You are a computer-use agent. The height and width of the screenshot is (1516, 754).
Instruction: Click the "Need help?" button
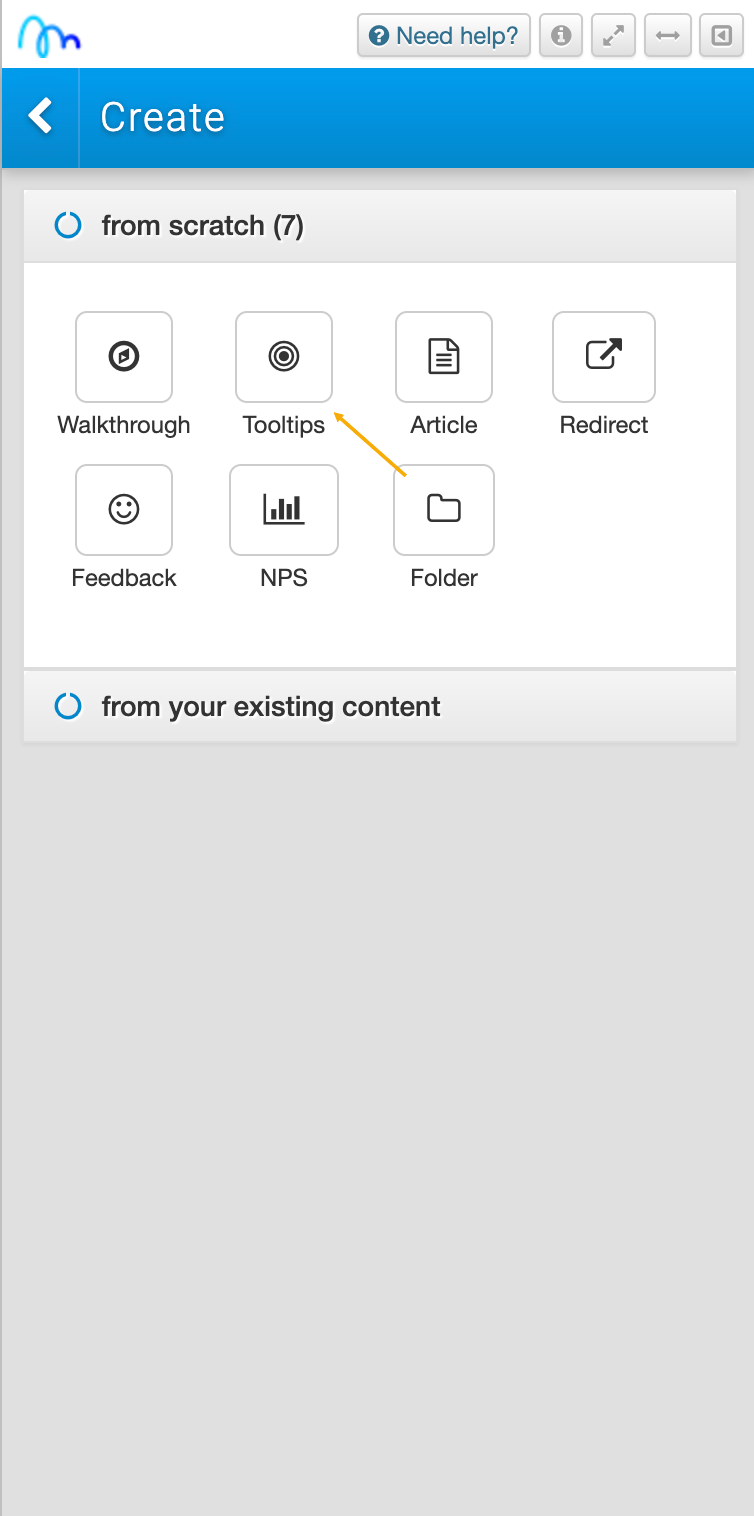click(444, 36)
